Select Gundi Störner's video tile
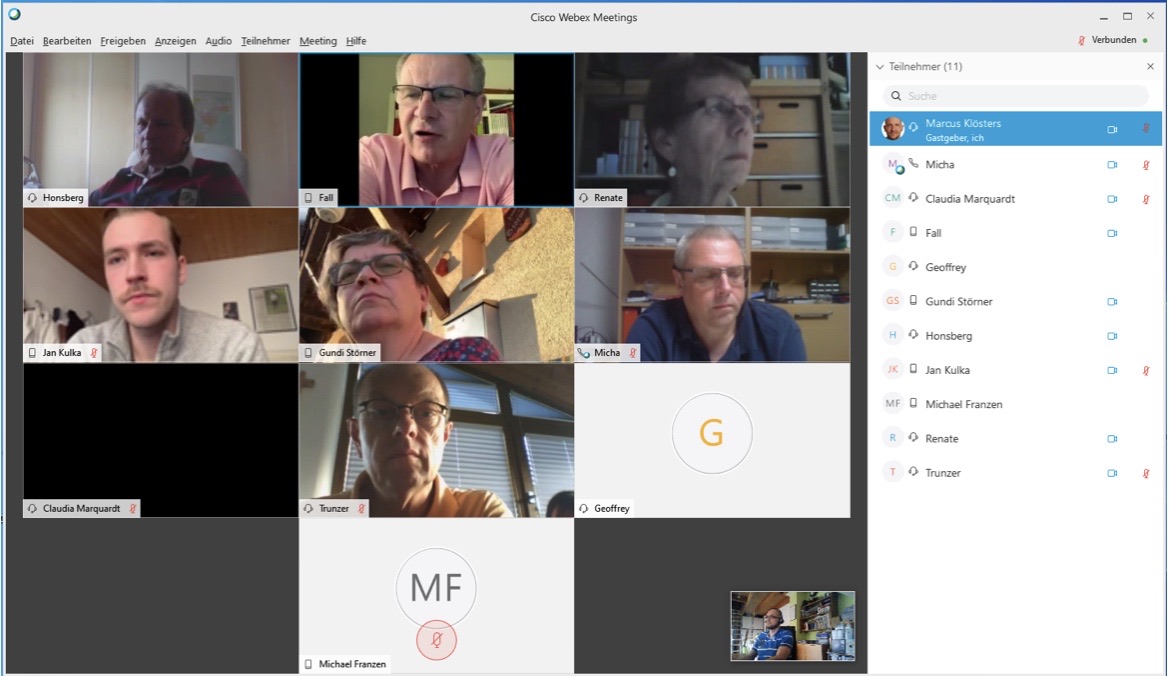 coord(437,285)
